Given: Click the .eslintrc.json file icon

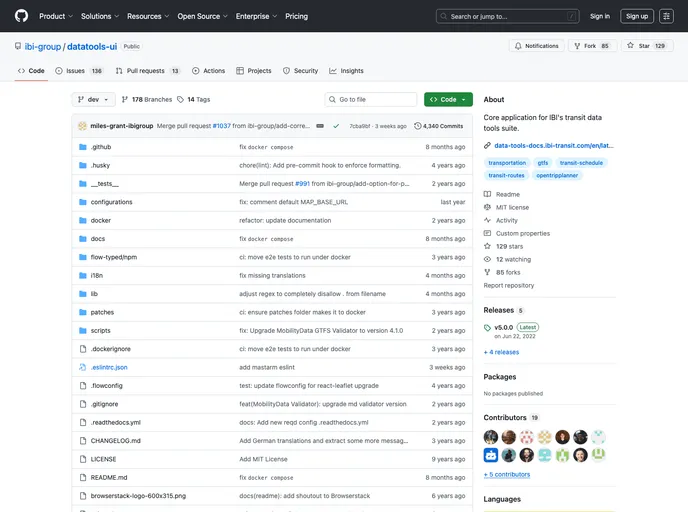Looking at the screenshot, I should coord(82,367).
